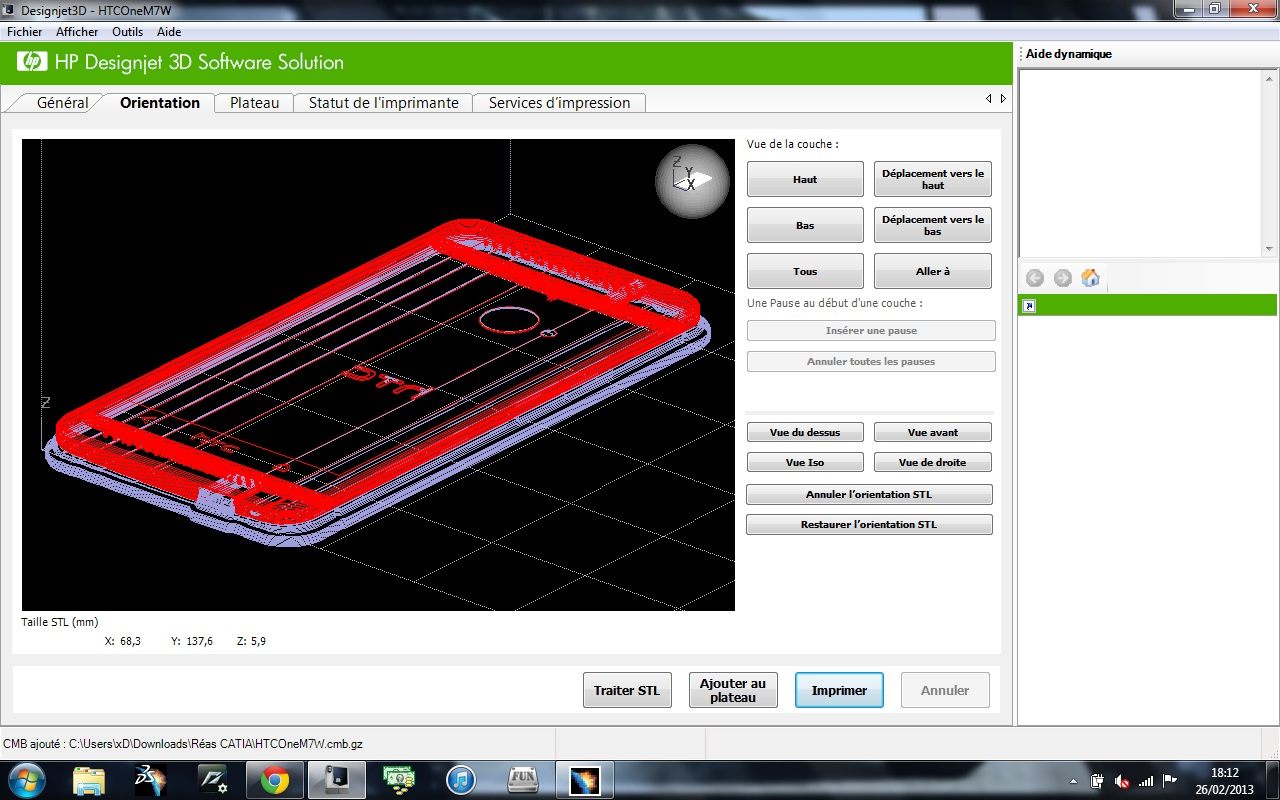Click the STL X size value 68,3

(130, 641)
